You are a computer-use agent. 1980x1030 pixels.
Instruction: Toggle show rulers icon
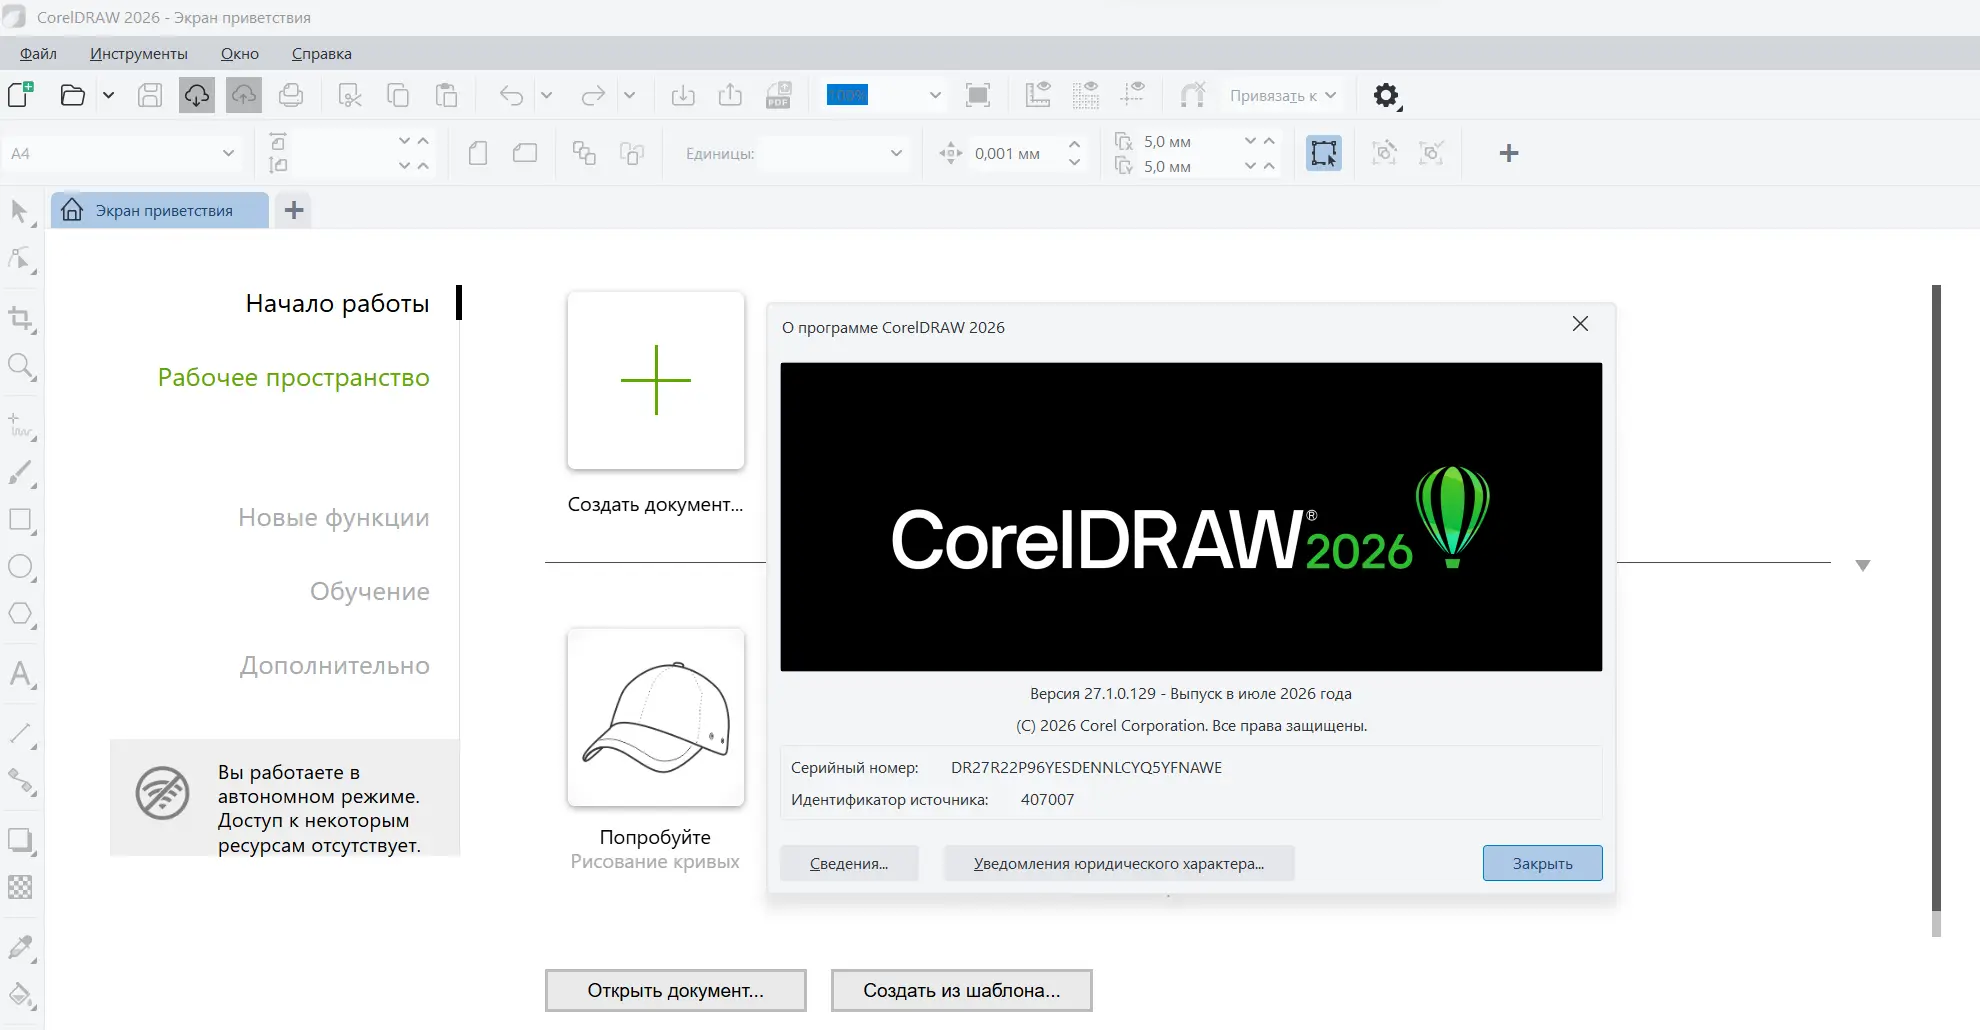(x=1038, y=95)
